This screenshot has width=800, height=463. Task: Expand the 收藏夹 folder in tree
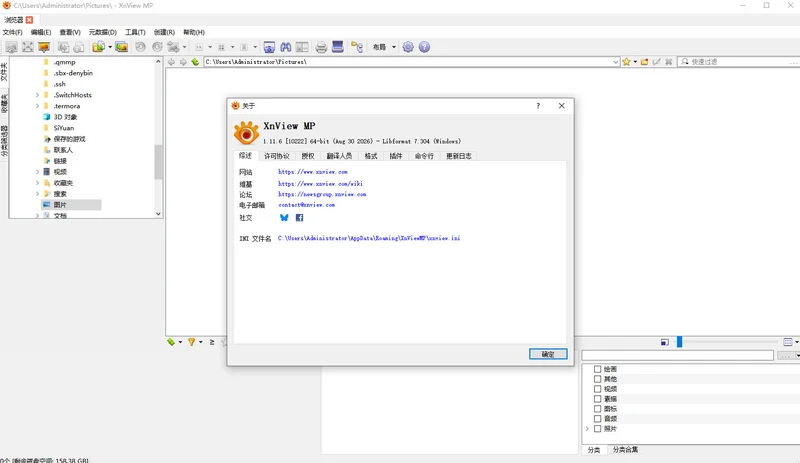coord(37,183)
